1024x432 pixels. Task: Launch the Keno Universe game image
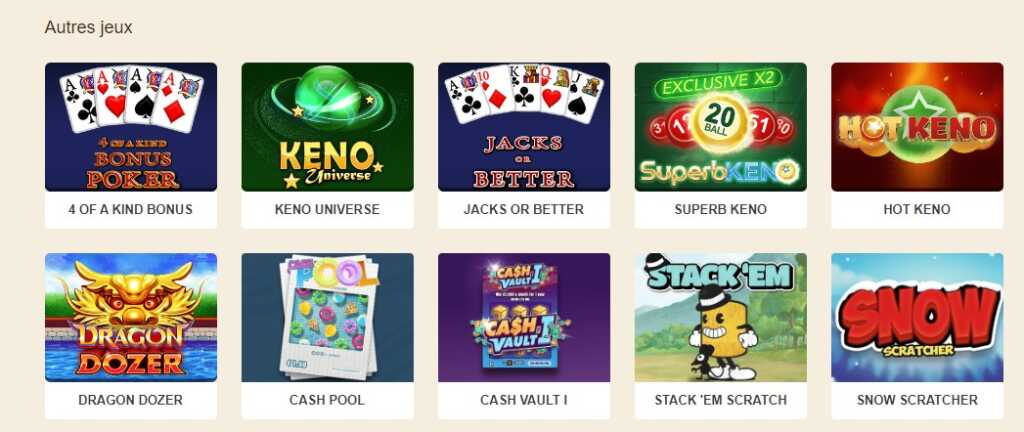point(327,127)
